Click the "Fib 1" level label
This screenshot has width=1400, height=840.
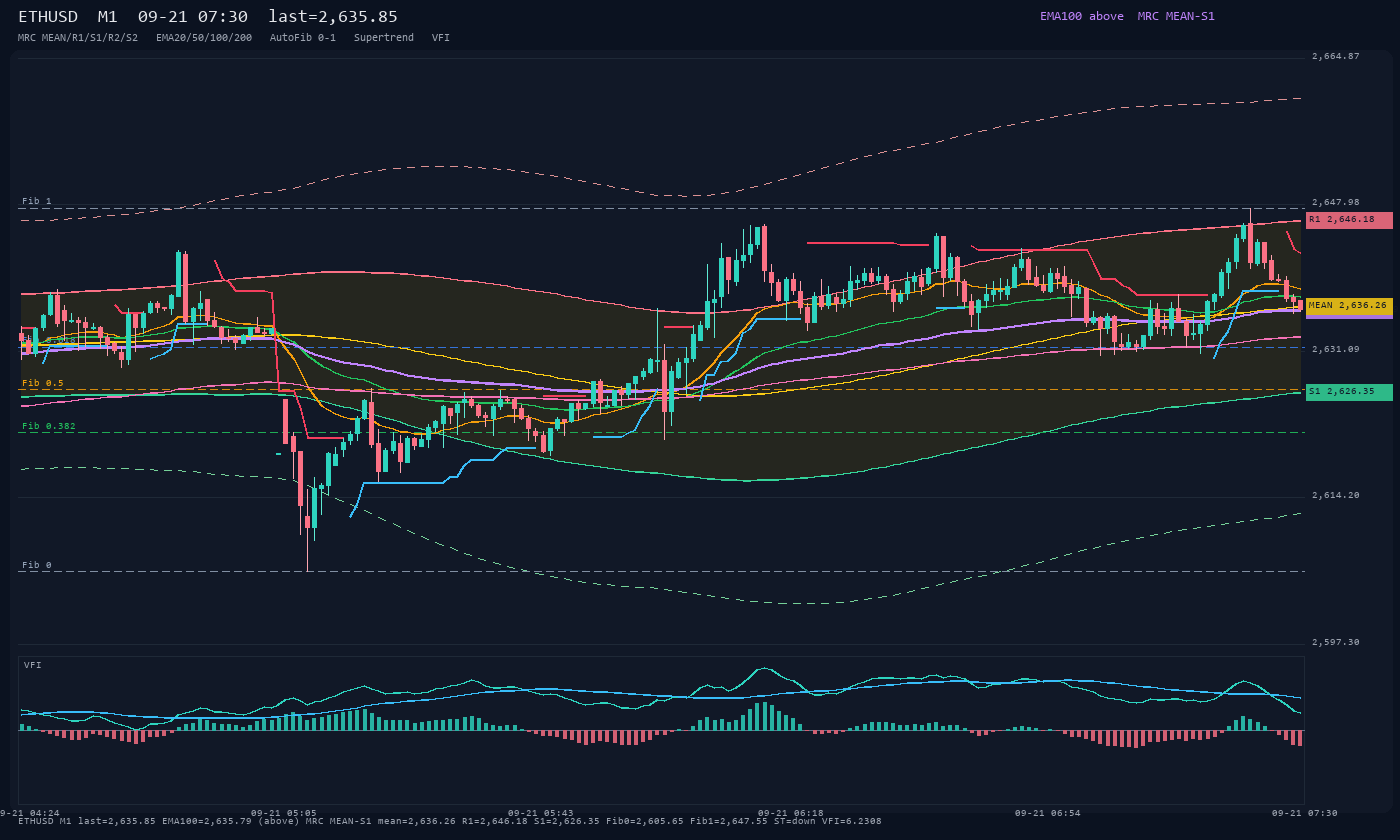[37, 201]
